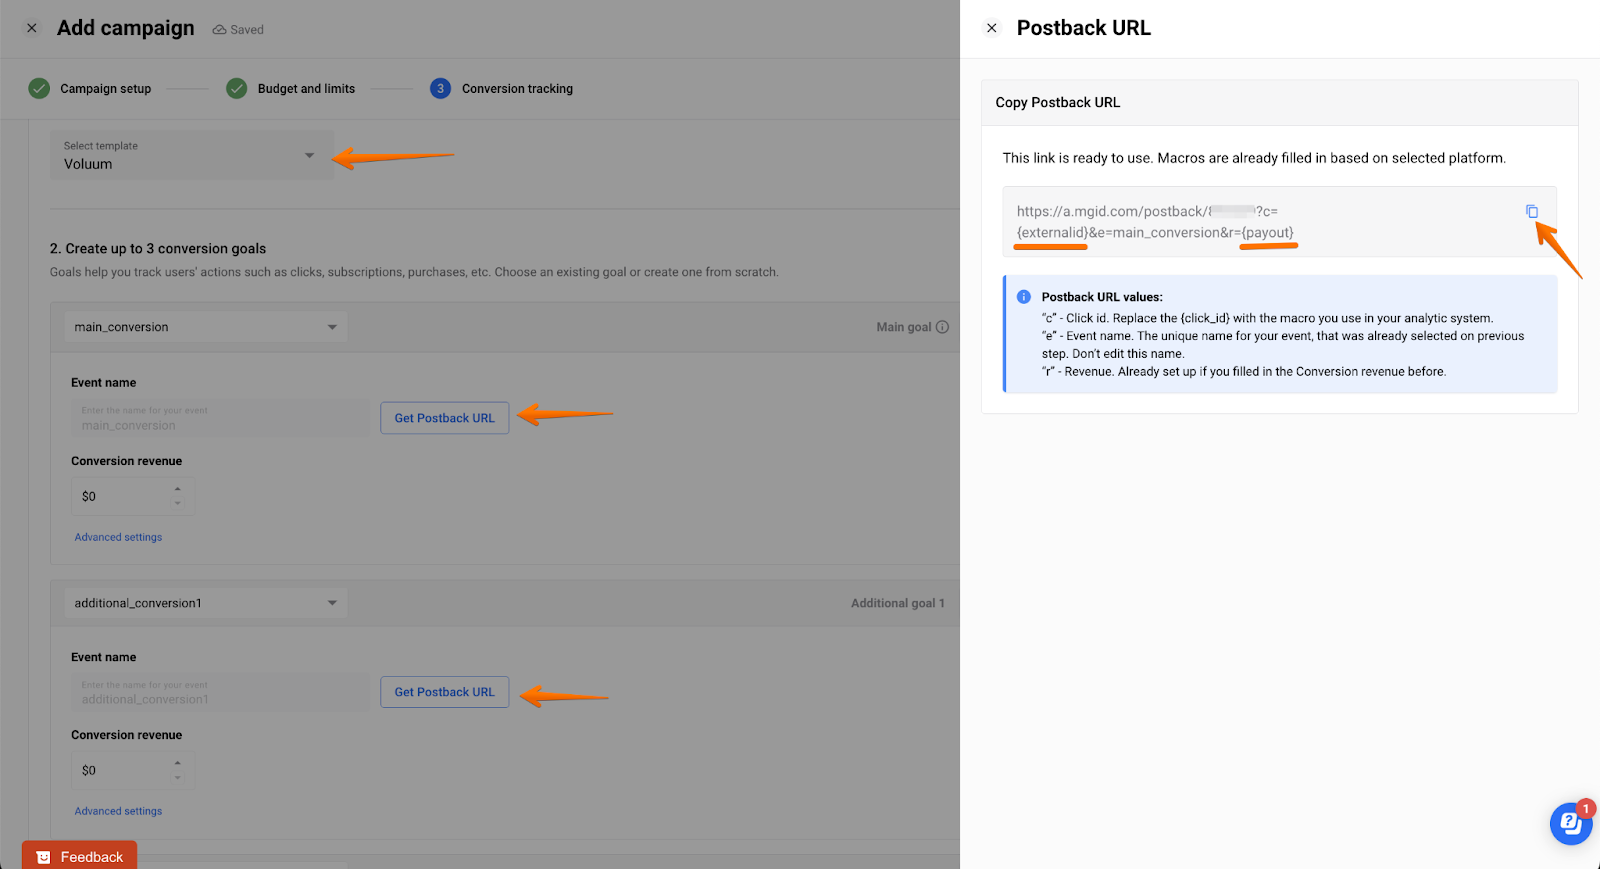This screenshot has width=1600, height=869.
Task: Open the help chat widget
Action: tap(1570, 823)
